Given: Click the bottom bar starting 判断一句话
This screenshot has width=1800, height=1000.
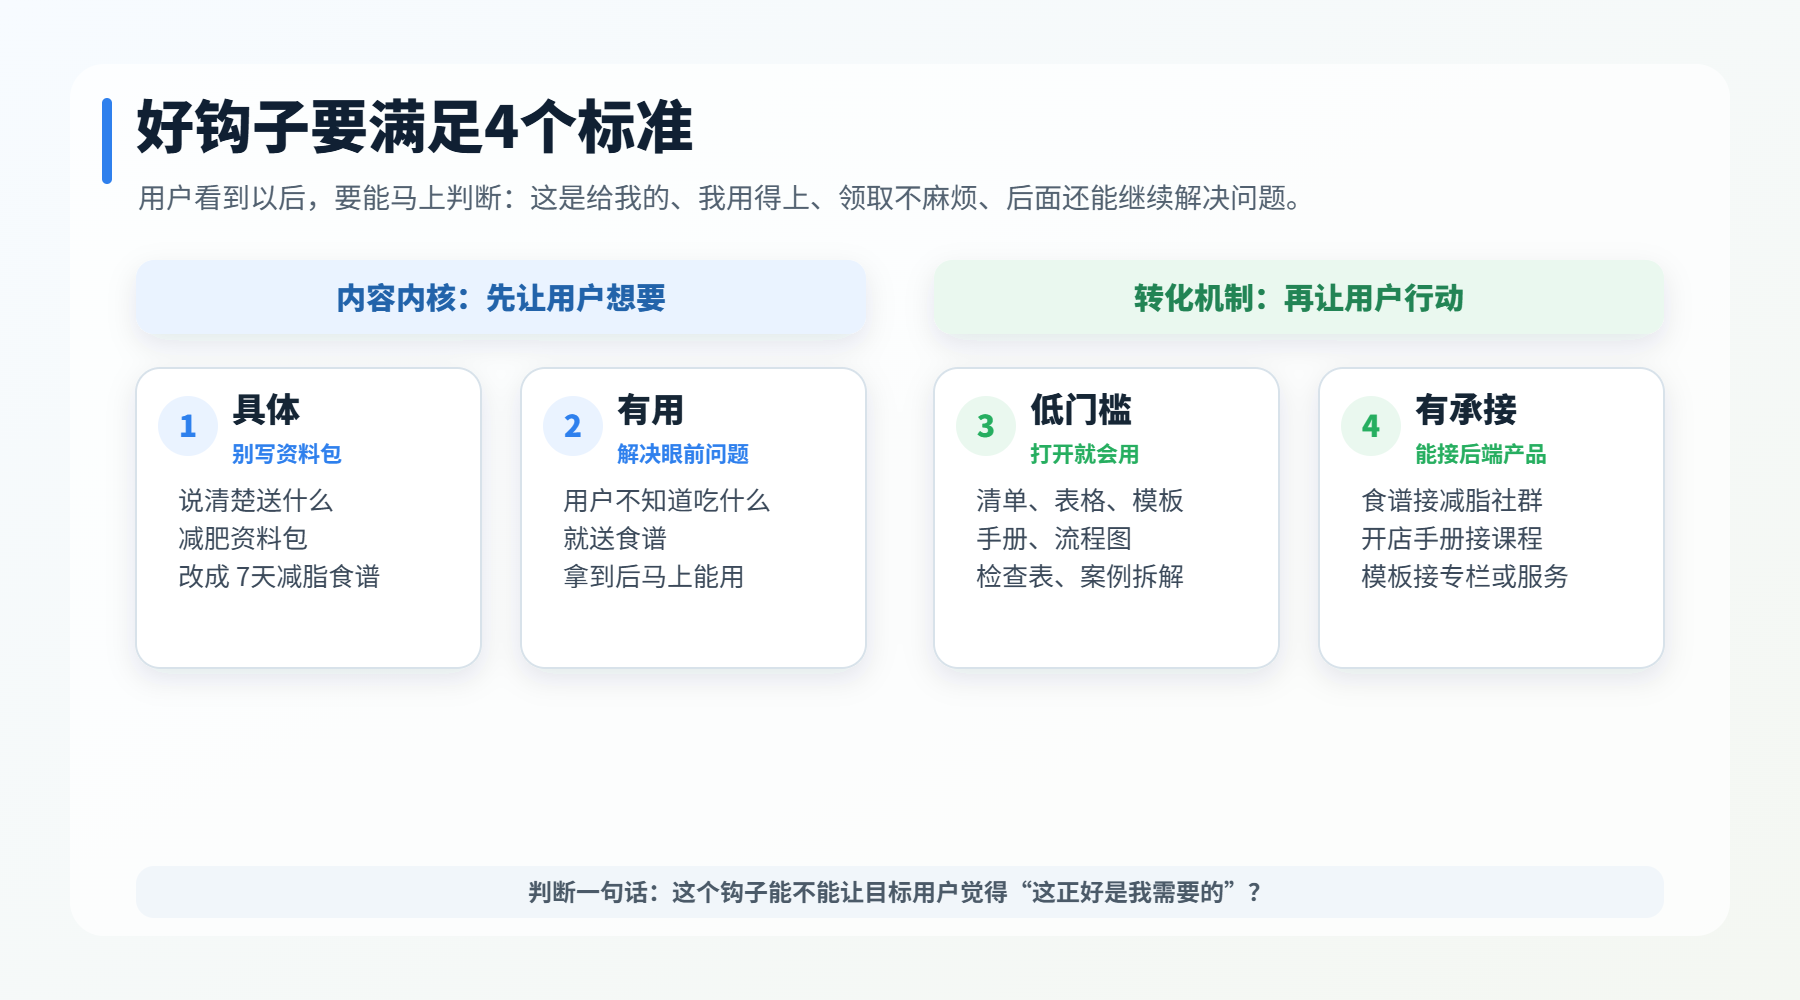Looking at the screenshot, I should 900,892.
